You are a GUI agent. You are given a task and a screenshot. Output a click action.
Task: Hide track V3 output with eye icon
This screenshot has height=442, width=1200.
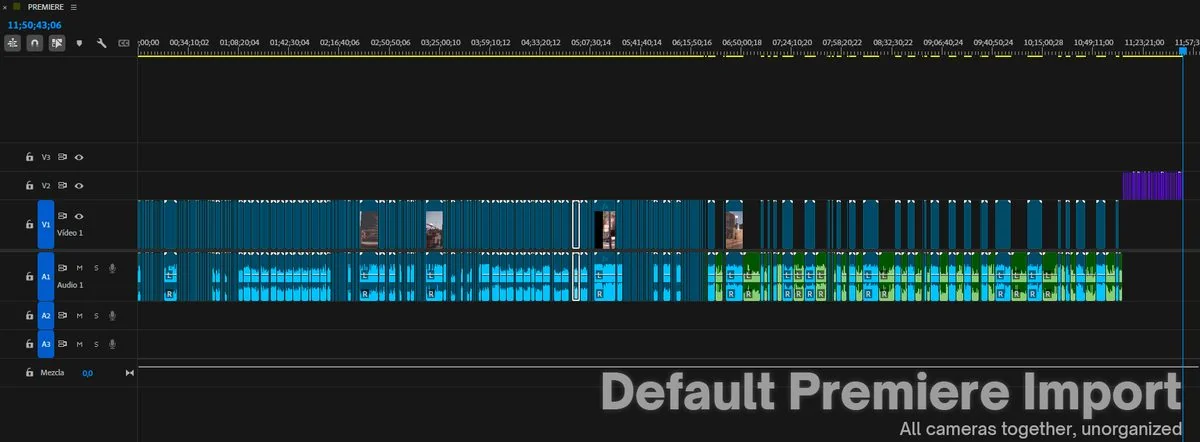point(79,157)
